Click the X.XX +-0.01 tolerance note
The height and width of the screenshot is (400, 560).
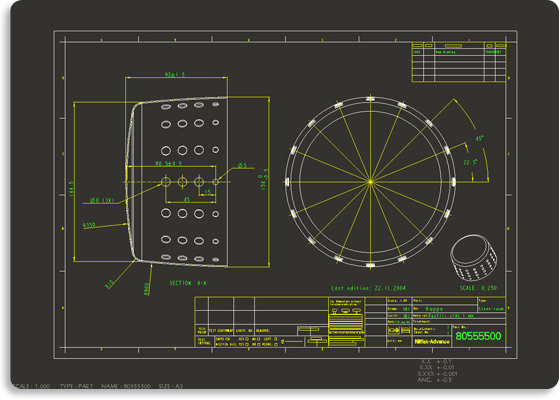click(437, 367)
